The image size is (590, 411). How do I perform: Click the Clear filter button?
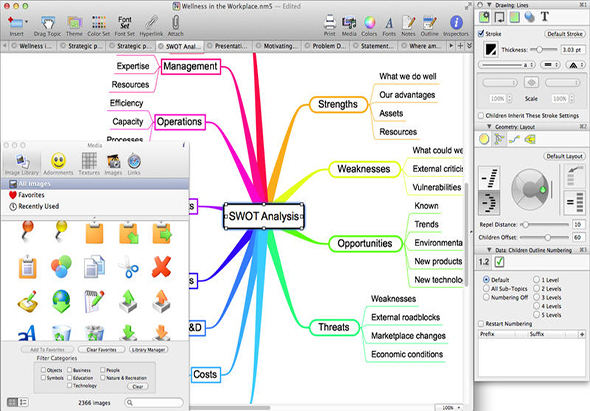[138, 386]
